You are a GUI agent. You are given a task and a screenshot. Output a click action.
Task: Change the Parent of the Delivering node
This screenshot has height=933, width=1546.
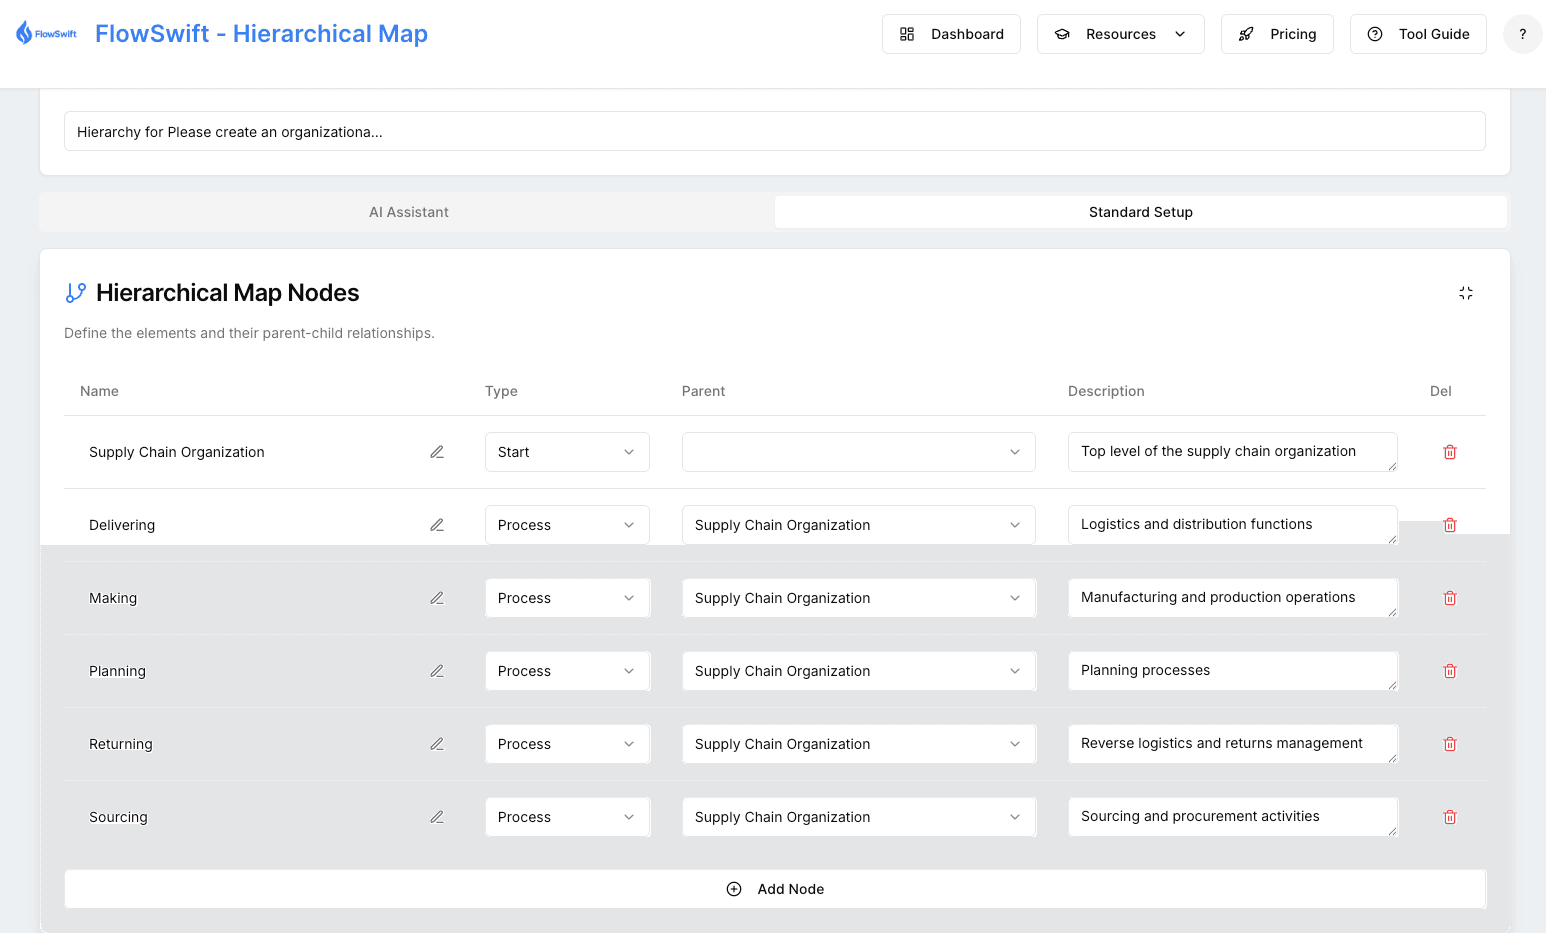[859, 525]
